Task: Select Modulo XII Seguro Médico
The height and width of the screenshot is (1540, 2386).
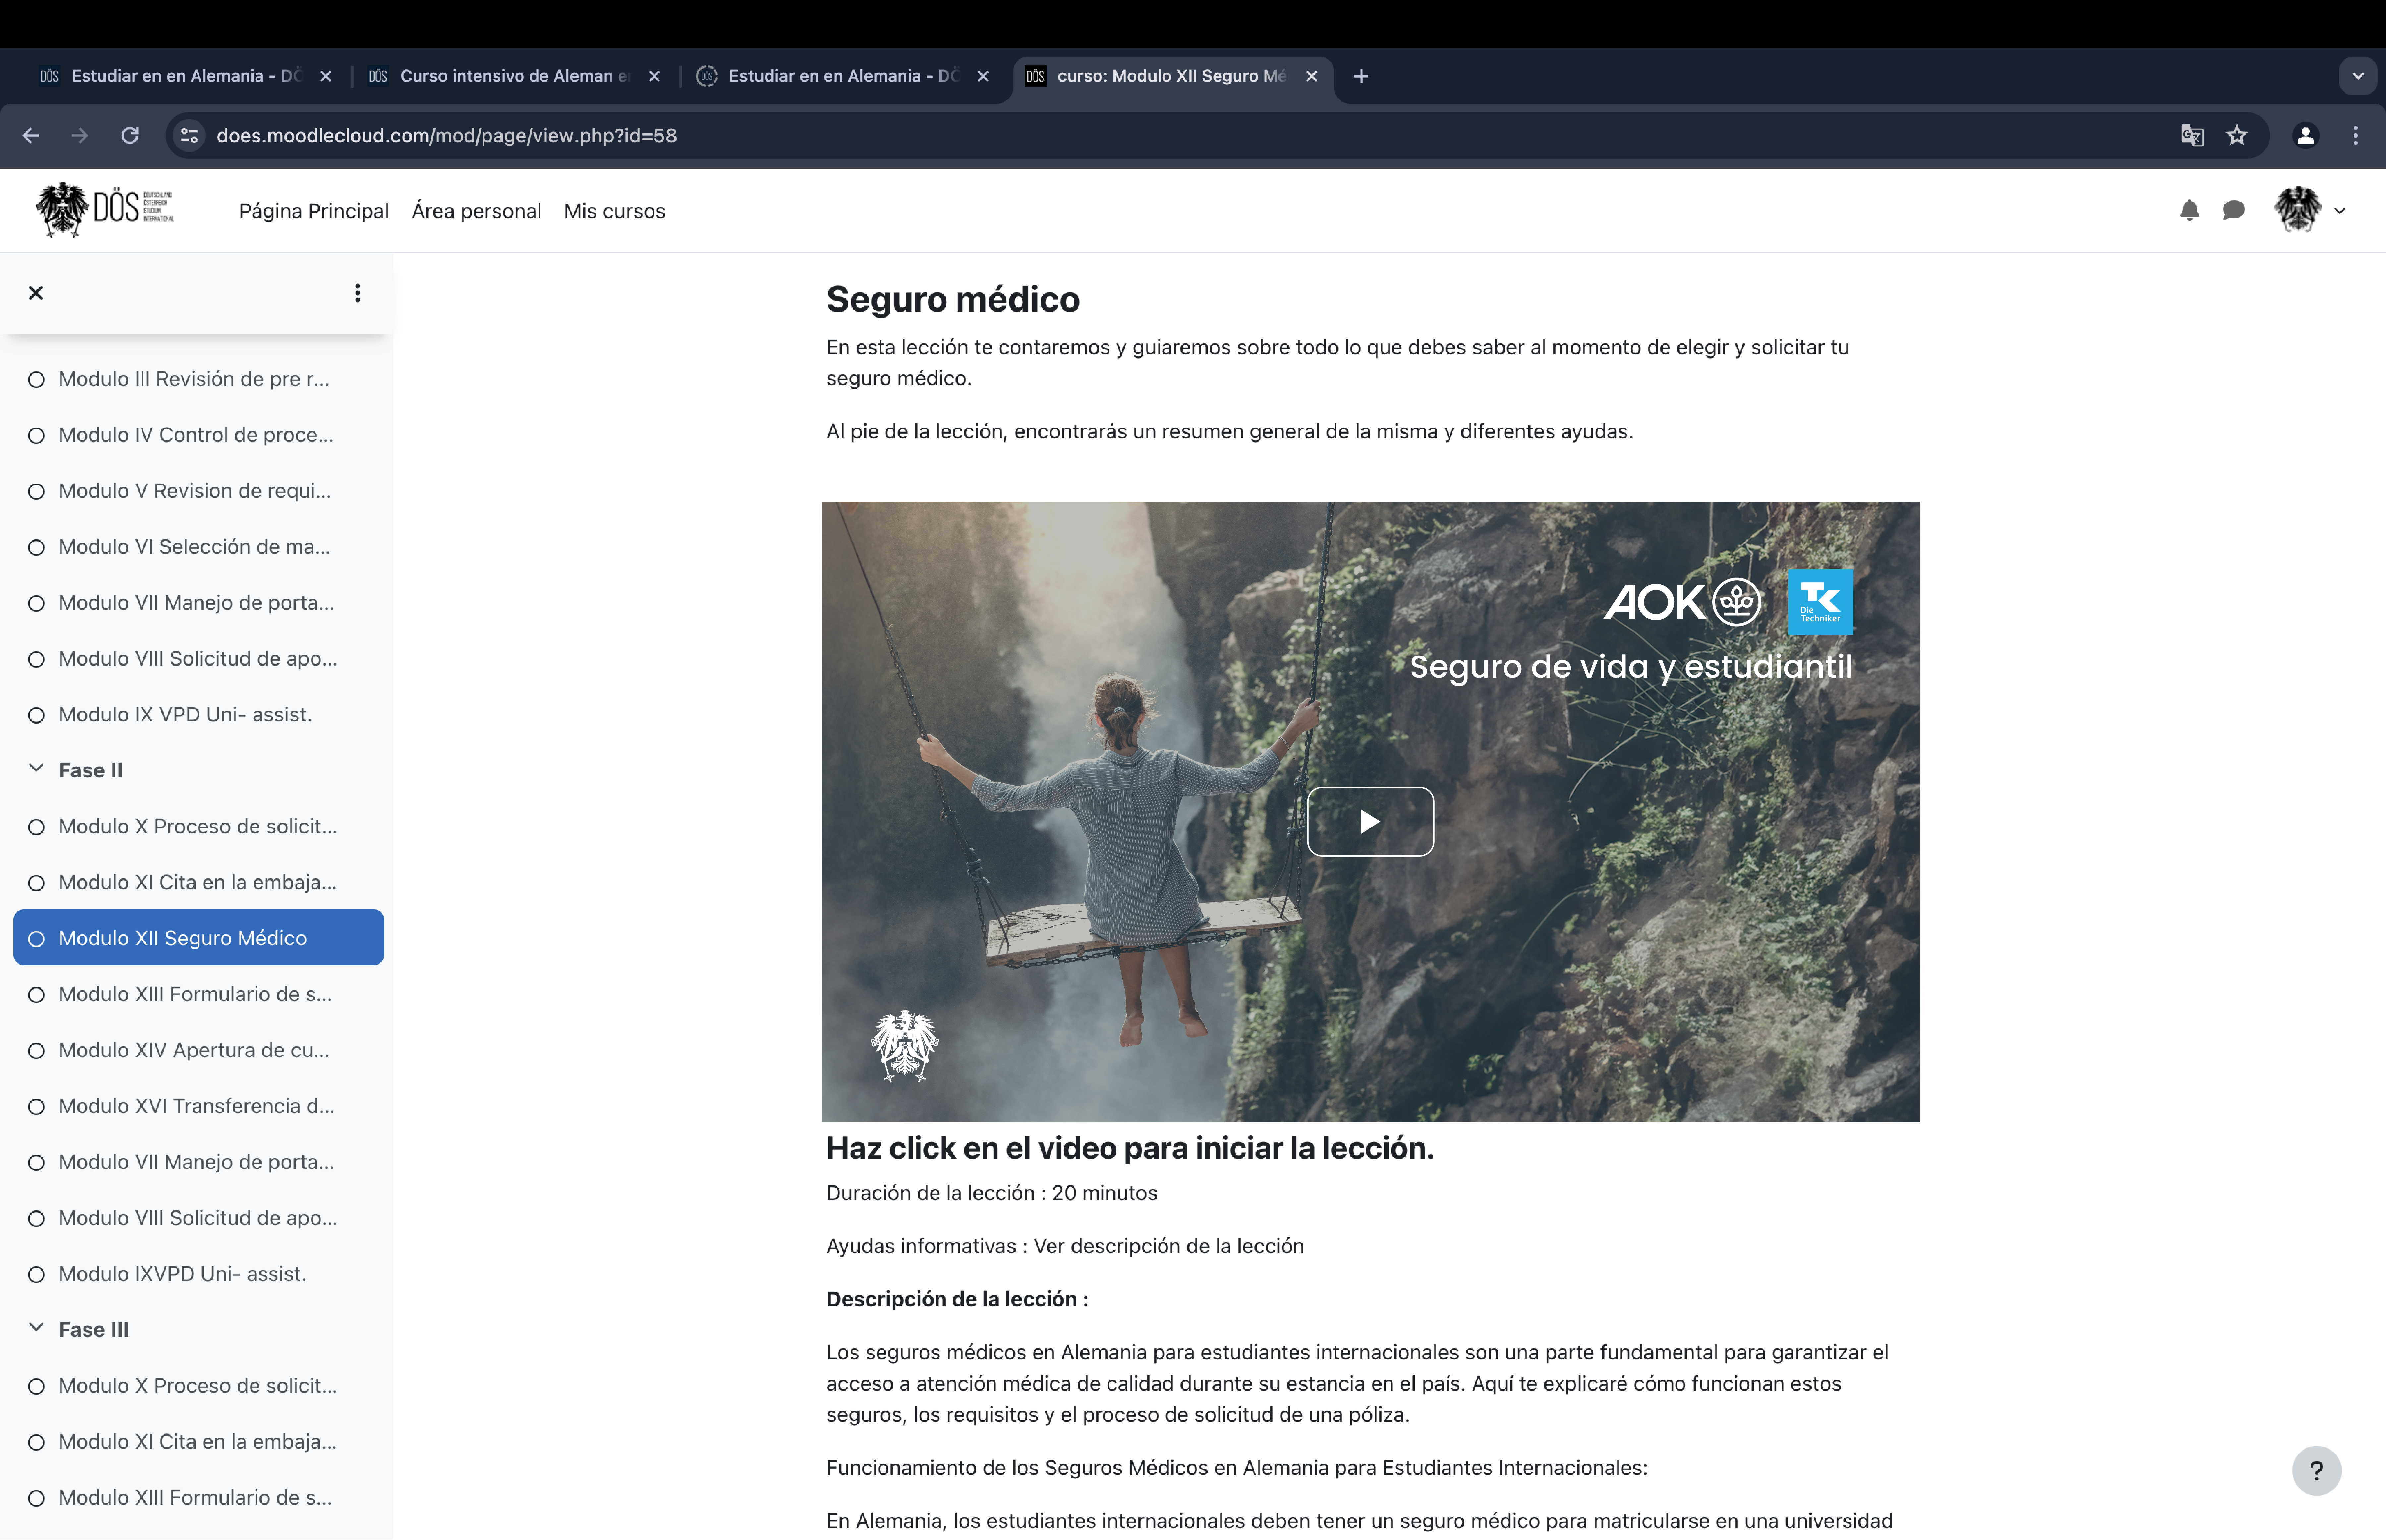Action: (198, 938)
